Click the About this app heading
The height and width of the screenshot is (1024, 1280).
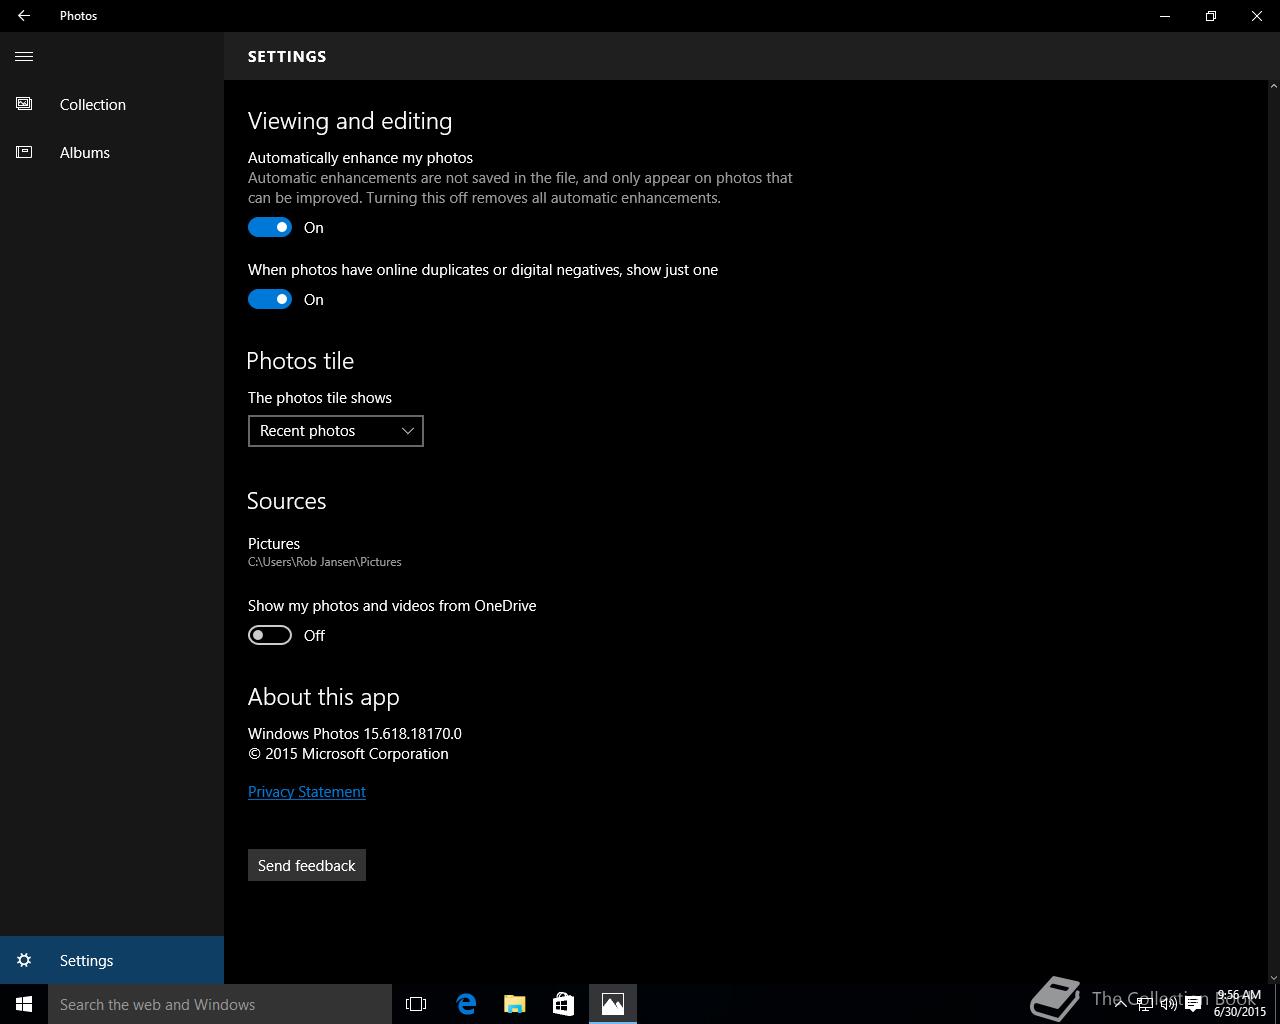pyautogui.click(x=324, y=697)
